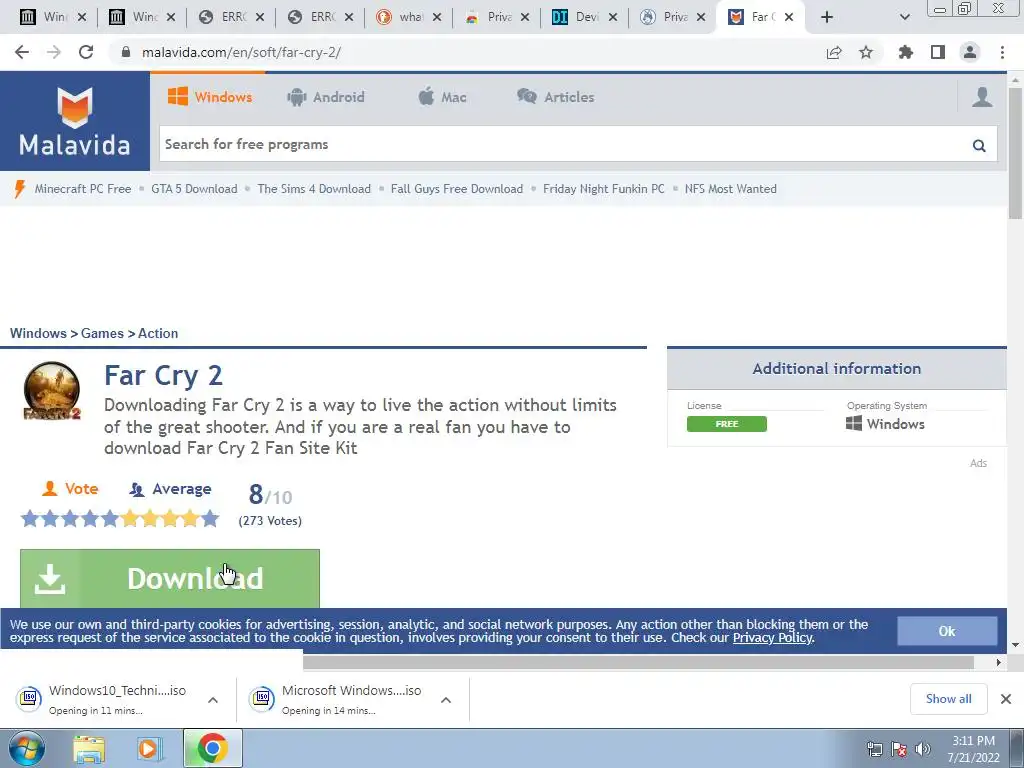1024x768 pixels.
Task: Click the Average rating icon
Action: tap(136, 489)
